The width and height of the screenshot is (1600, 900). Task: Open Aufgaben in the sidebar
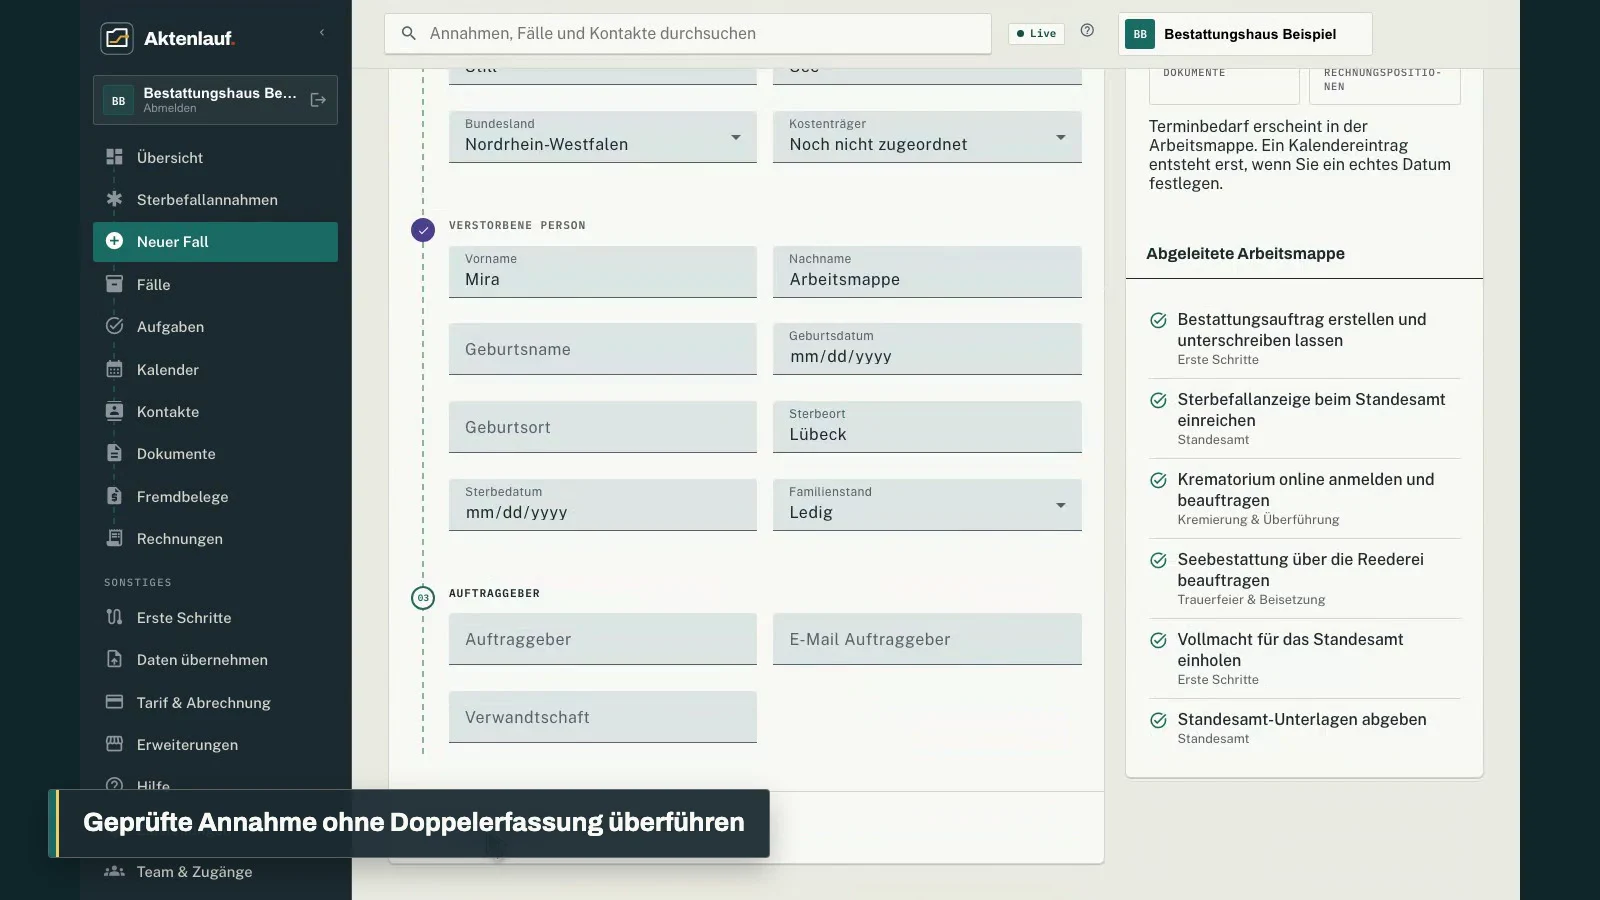click(x=215, y=326)
